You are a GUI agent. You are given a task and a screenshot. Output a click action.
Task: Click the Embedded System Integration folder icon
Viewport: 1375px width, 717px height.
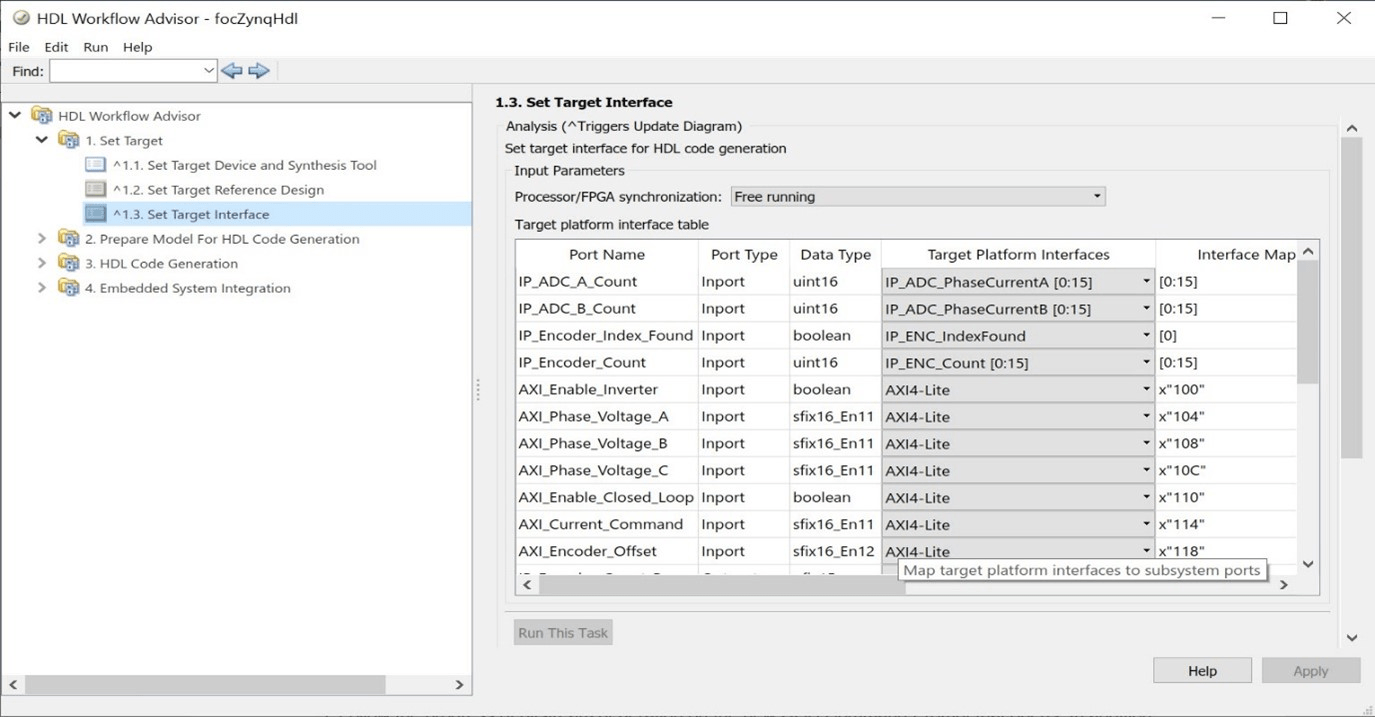[x=69, y=288]
